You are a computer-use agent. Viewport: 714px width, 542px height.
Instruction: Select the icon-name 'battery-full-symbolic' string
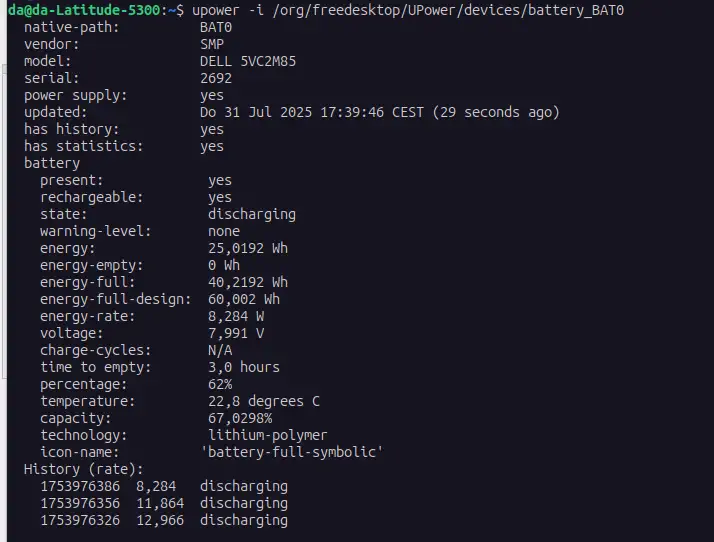(x=292, y=452)
